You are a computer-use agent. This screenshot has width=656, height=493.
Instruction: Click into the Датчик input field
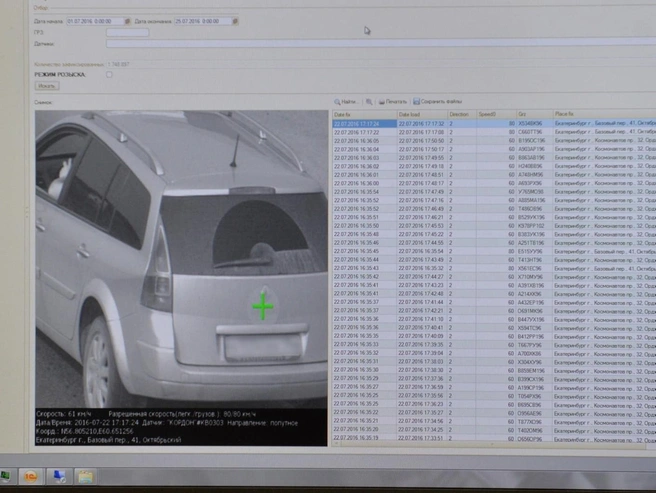[381, 43]
